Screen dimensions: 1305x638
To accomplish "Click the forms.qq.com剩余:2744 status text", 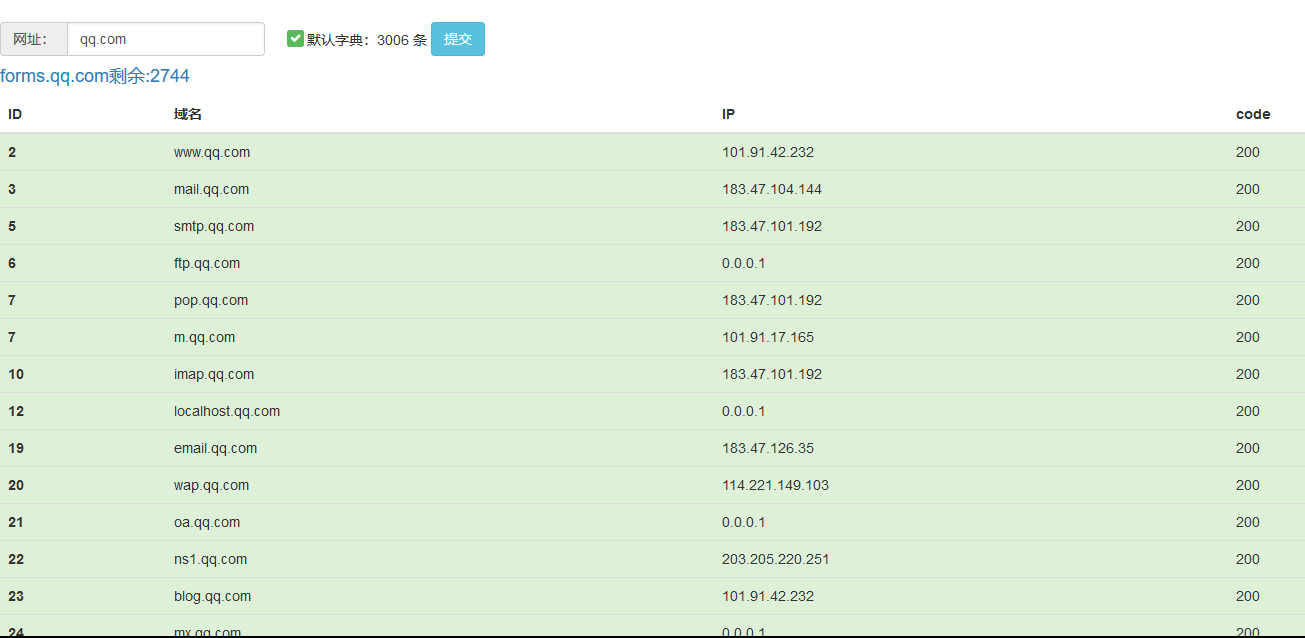I will (x=95, y=76).
